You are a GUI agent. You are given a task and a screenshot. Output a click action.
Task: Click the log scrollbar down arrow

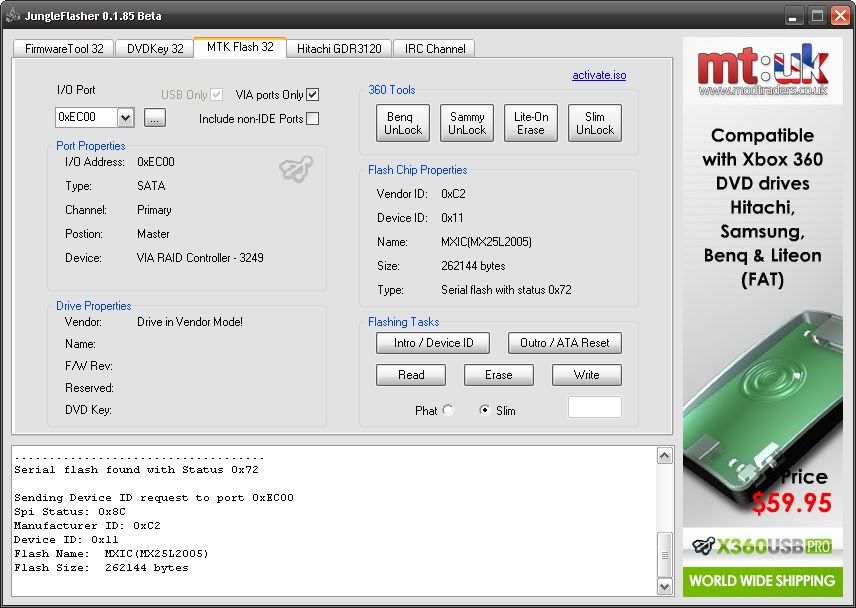click(664, 587)
